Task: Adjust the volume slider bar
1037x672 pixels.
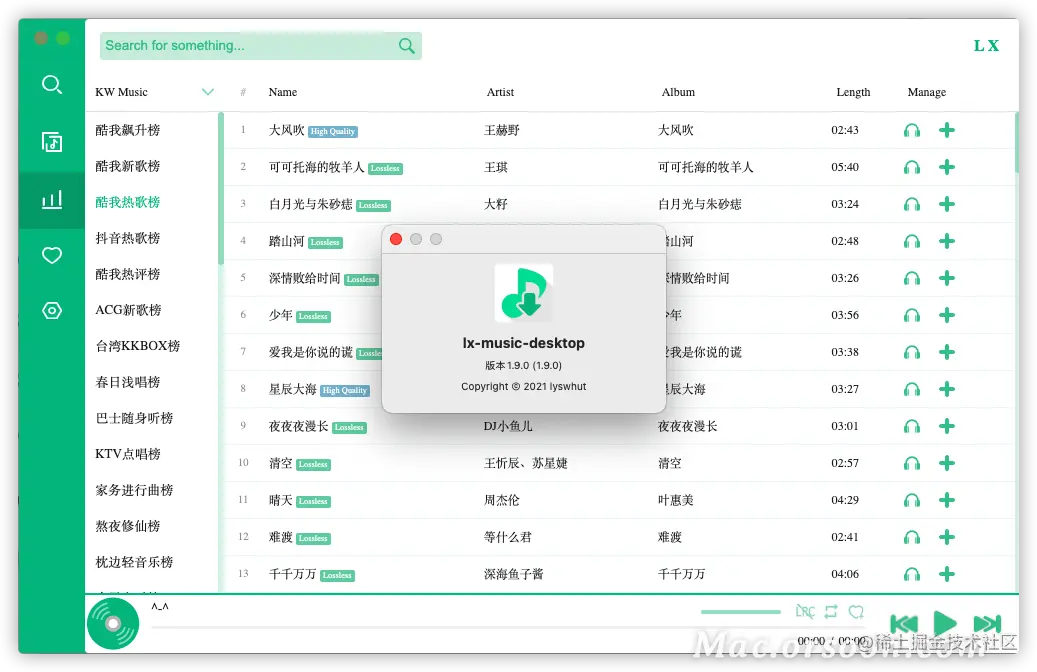Action: click(x=741, y=612)
